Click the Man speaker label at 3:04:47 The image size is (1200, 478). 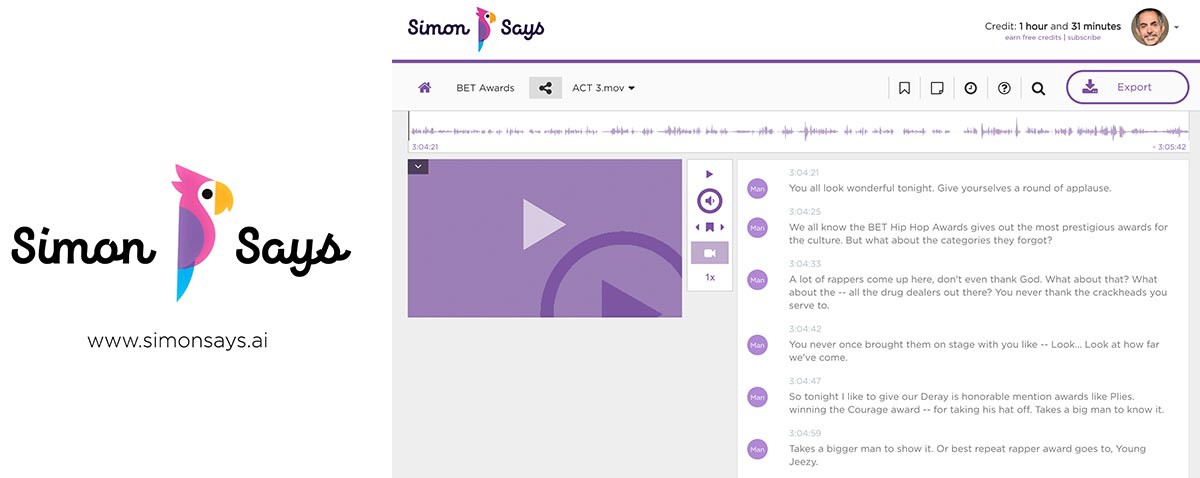pyautogui.click(x=757, y=397)
